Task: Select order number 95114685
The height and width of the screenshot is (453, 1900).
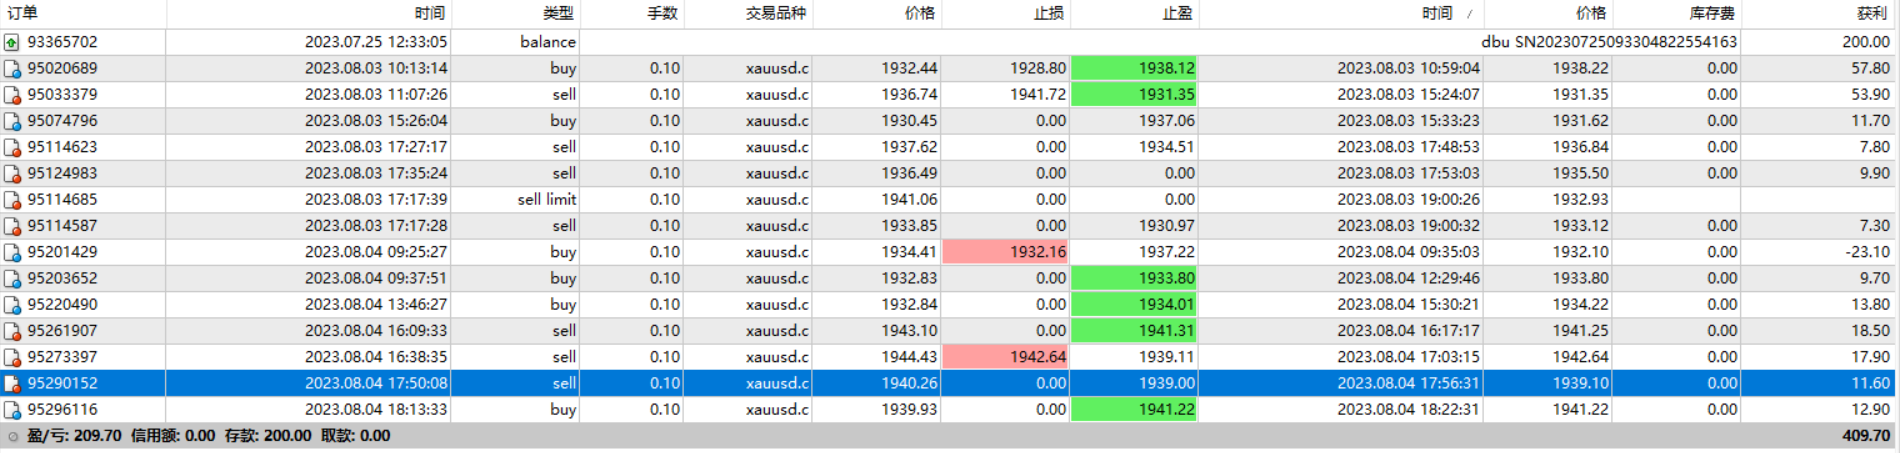Action: (x=62, y=199)
